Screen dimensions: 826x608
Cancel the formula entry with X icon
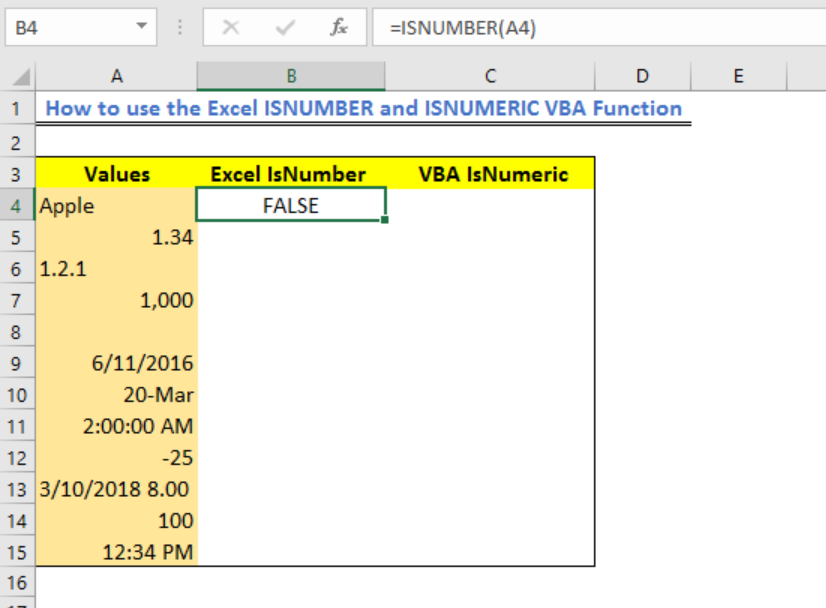(x=231, y=27)
